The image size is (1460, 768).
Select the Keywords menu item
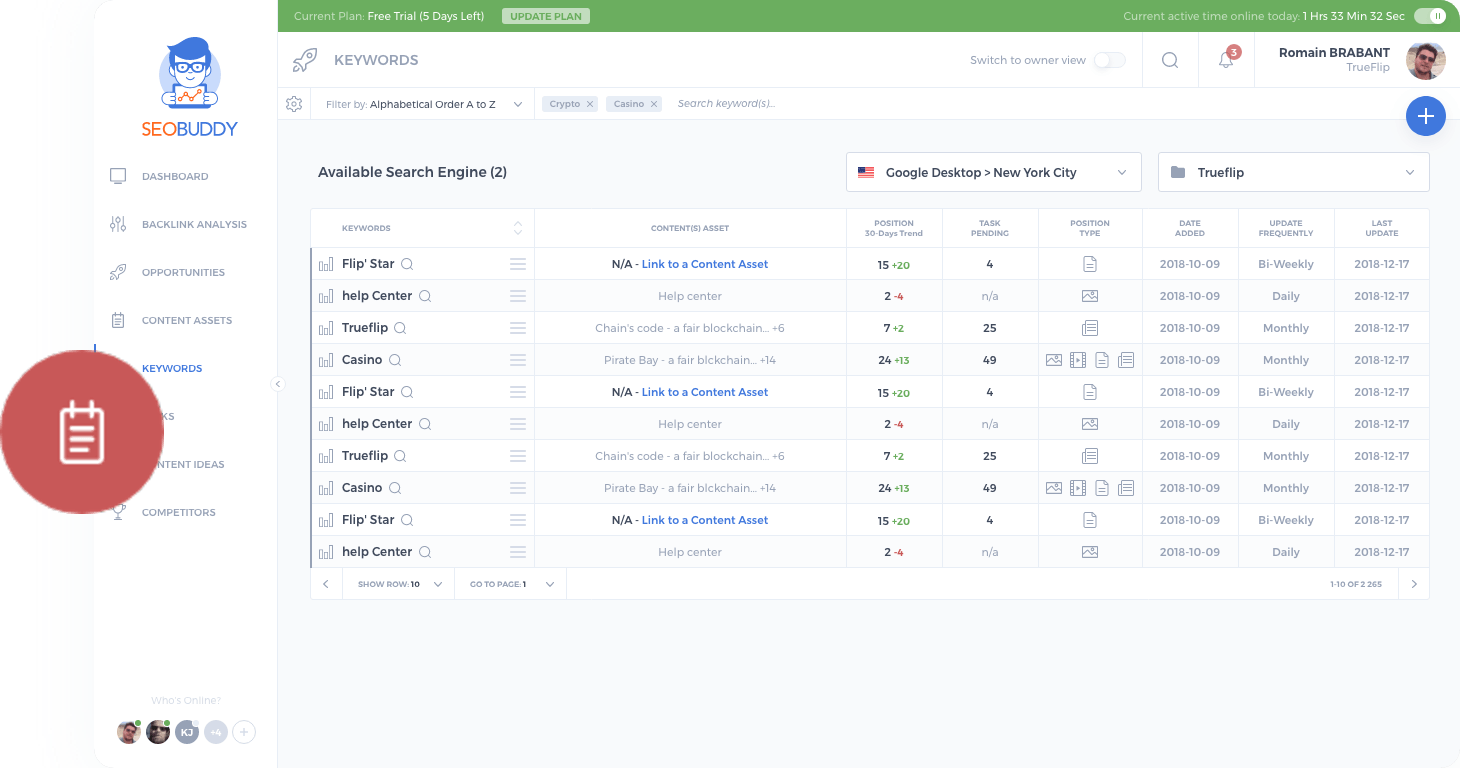(x=172, y=368)
